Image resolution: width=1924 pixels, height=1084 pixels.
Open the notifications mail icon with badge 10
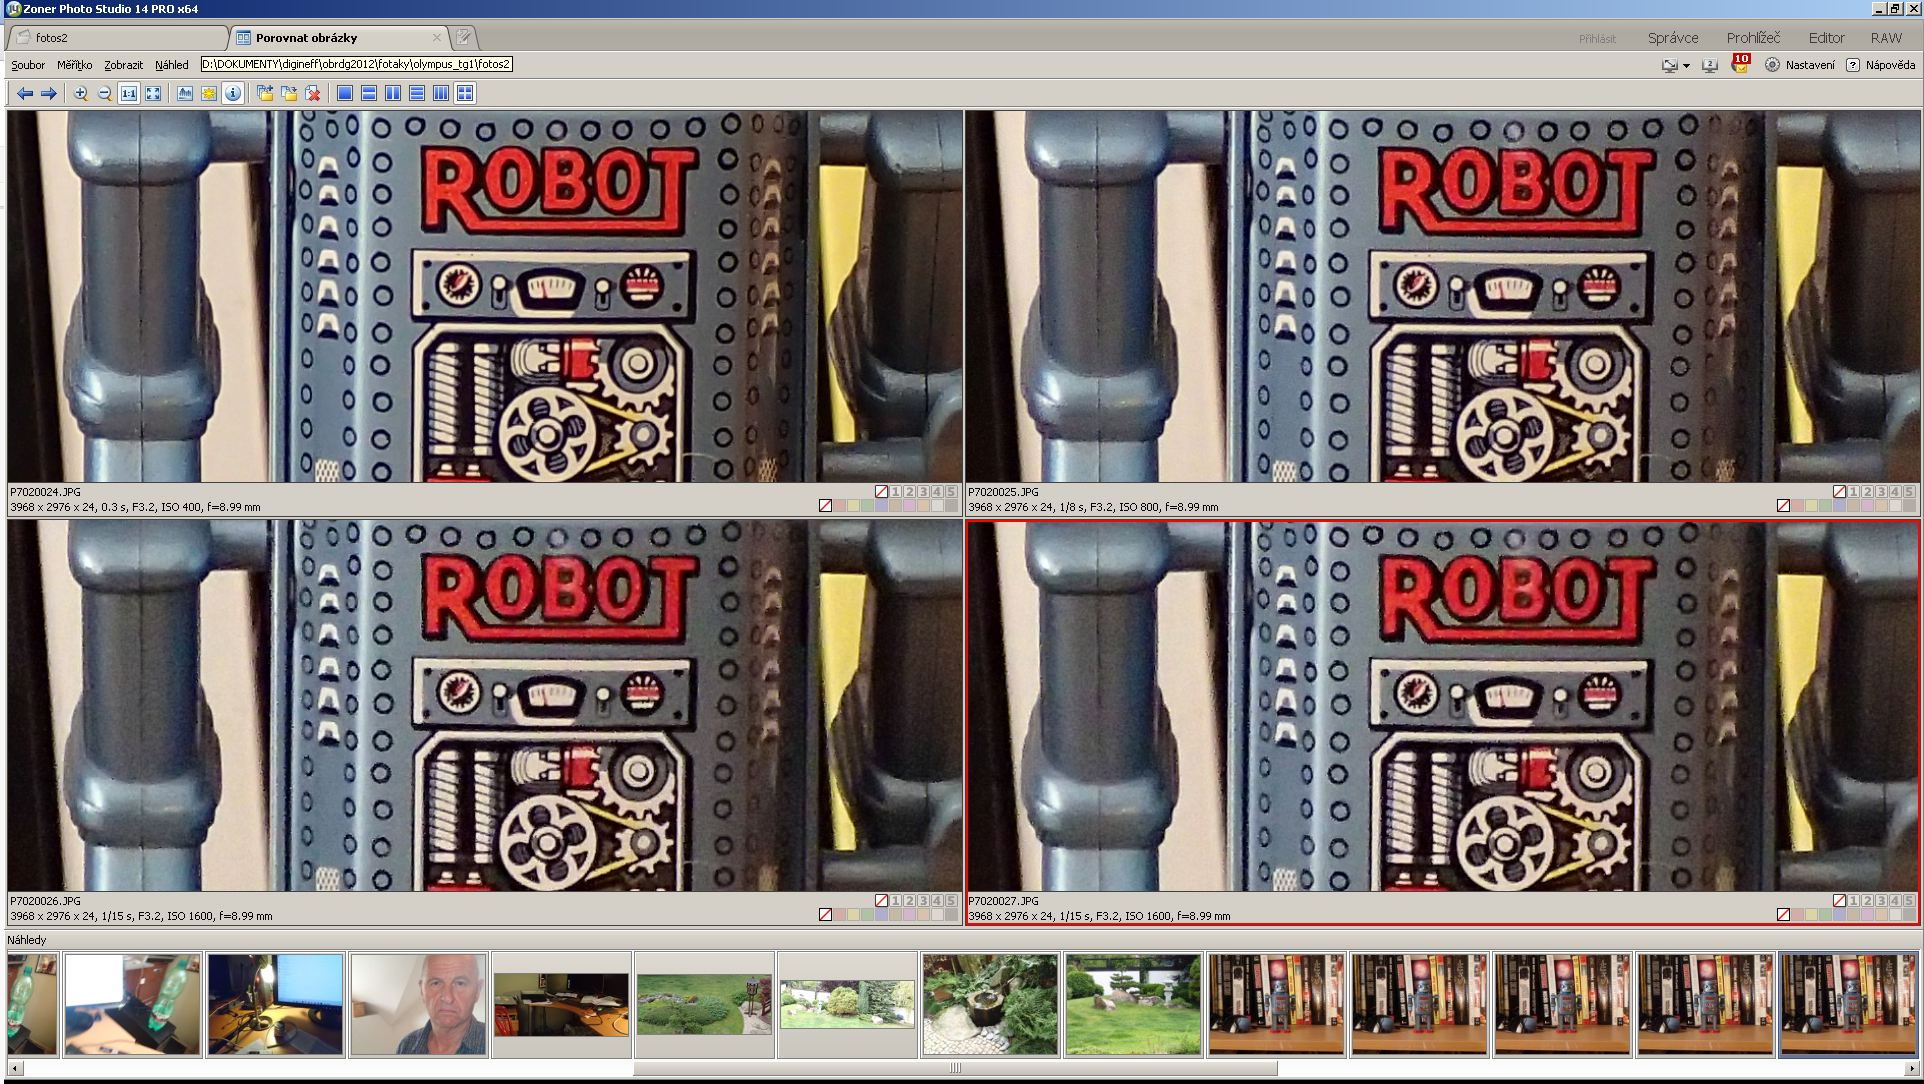pyautogui.click(x=1741, y=64)
